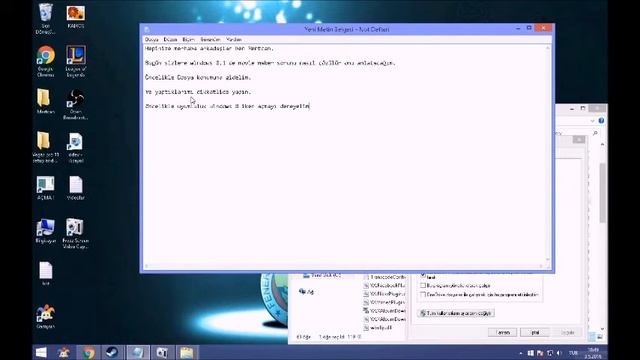This screenshot has width=640, height=360.
Task: Launch Google Chrome from desktop shortcut
Action: [x=45, y=61]
